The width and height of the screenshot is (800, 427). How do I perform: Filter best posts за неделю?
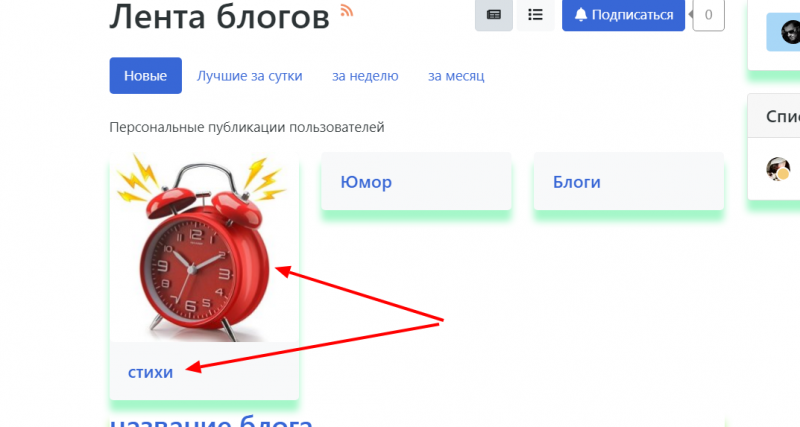tap(365, 76)
